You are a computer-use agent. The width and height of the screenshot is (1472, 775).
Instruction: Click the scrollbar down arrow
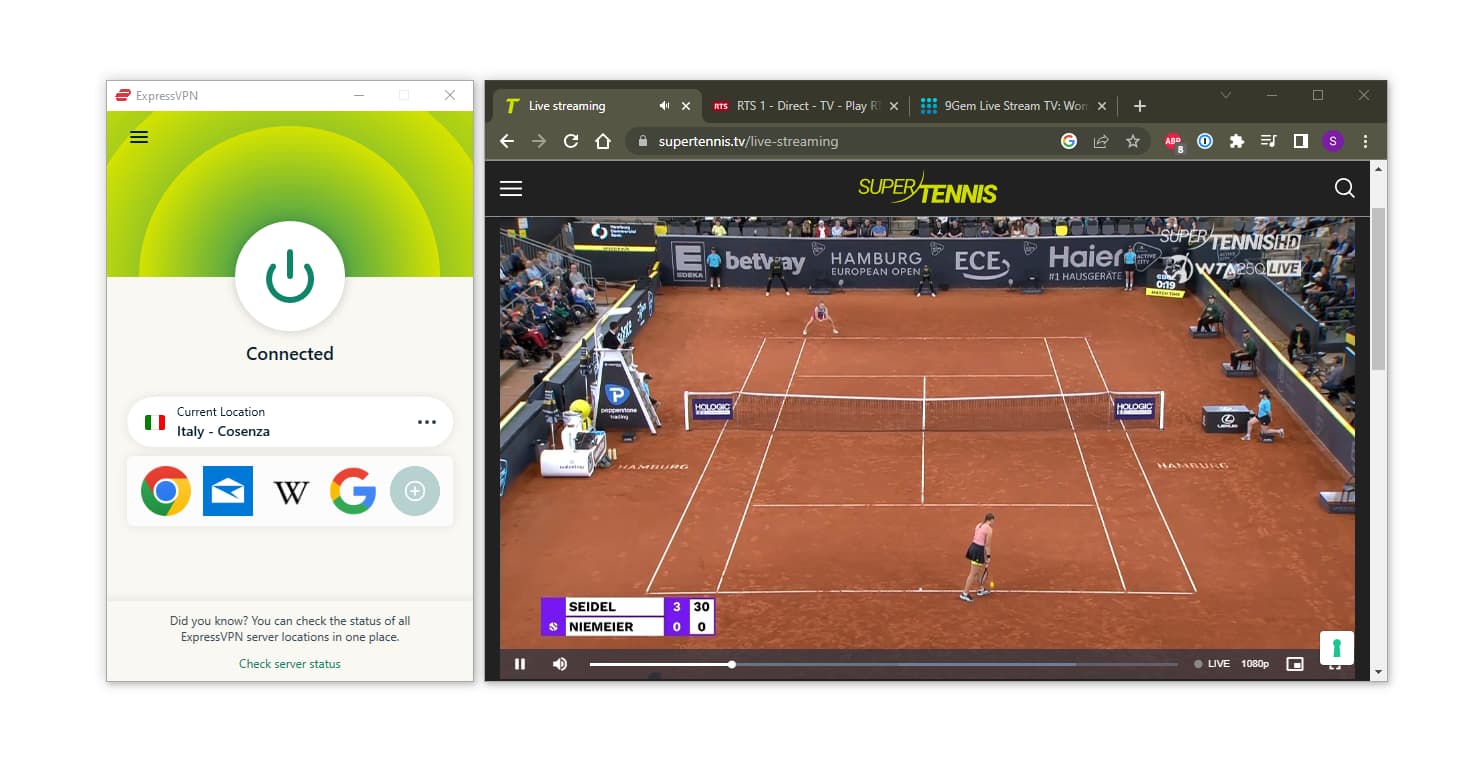pyautogui.click(x=1379, y=672)
